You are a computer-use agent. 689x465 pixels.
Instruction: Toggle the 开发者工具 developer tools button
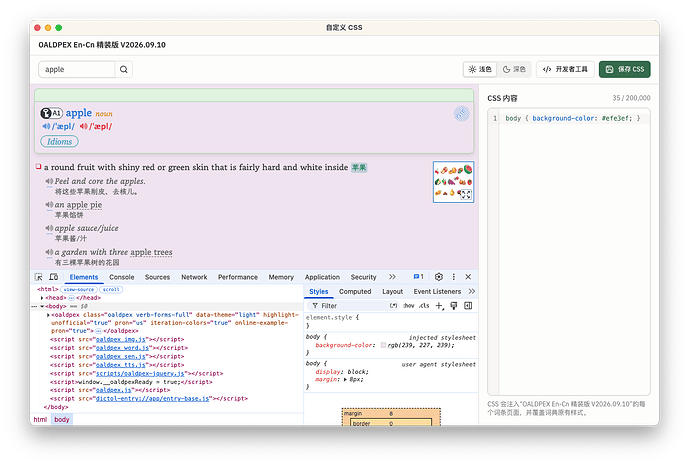pos(565,69)
